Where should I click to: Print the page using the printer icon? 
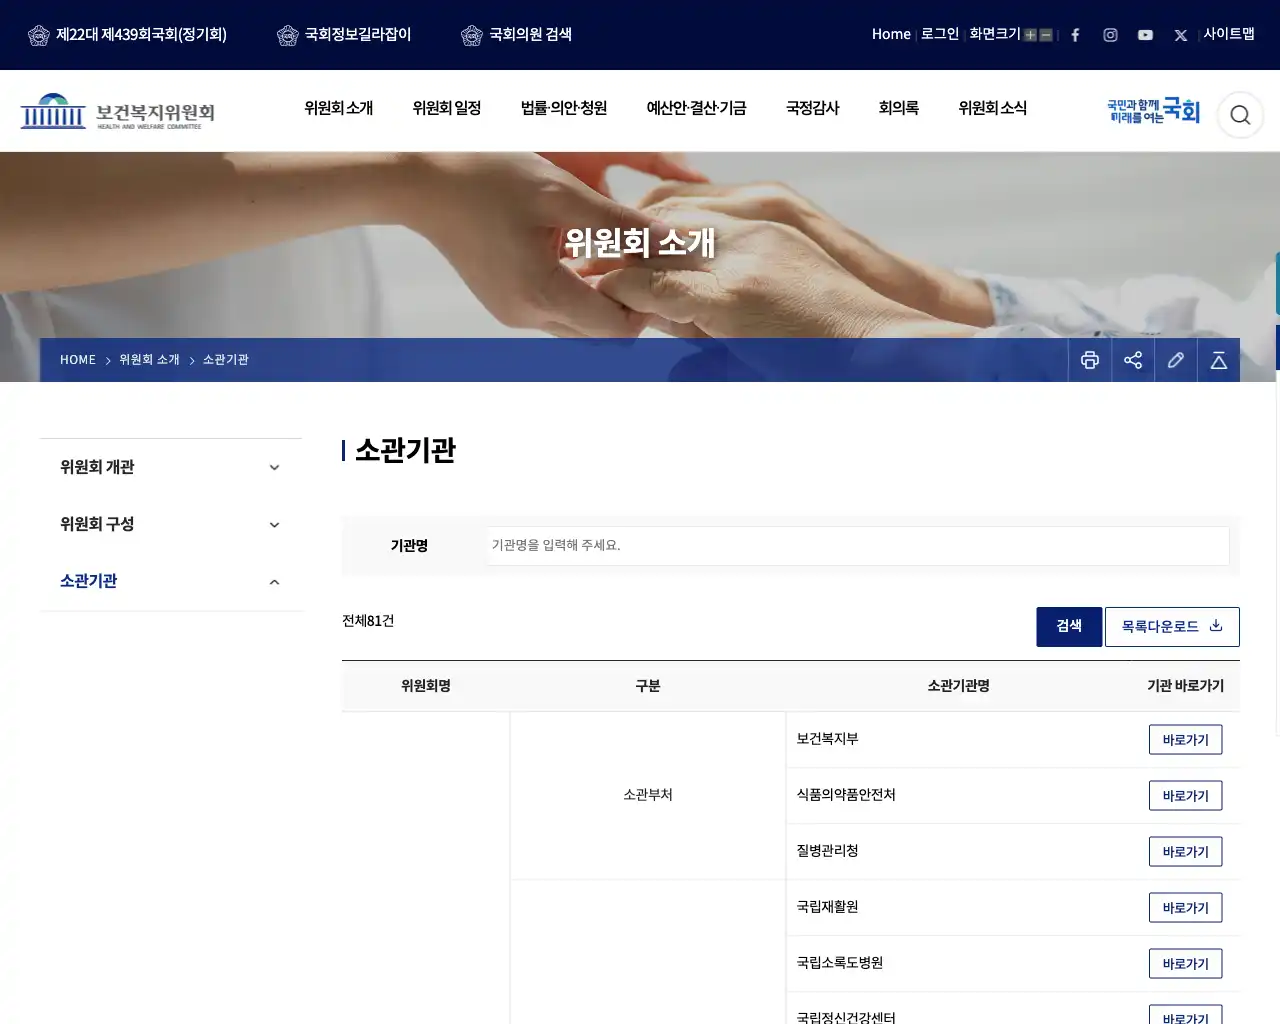pos(1090,360)
